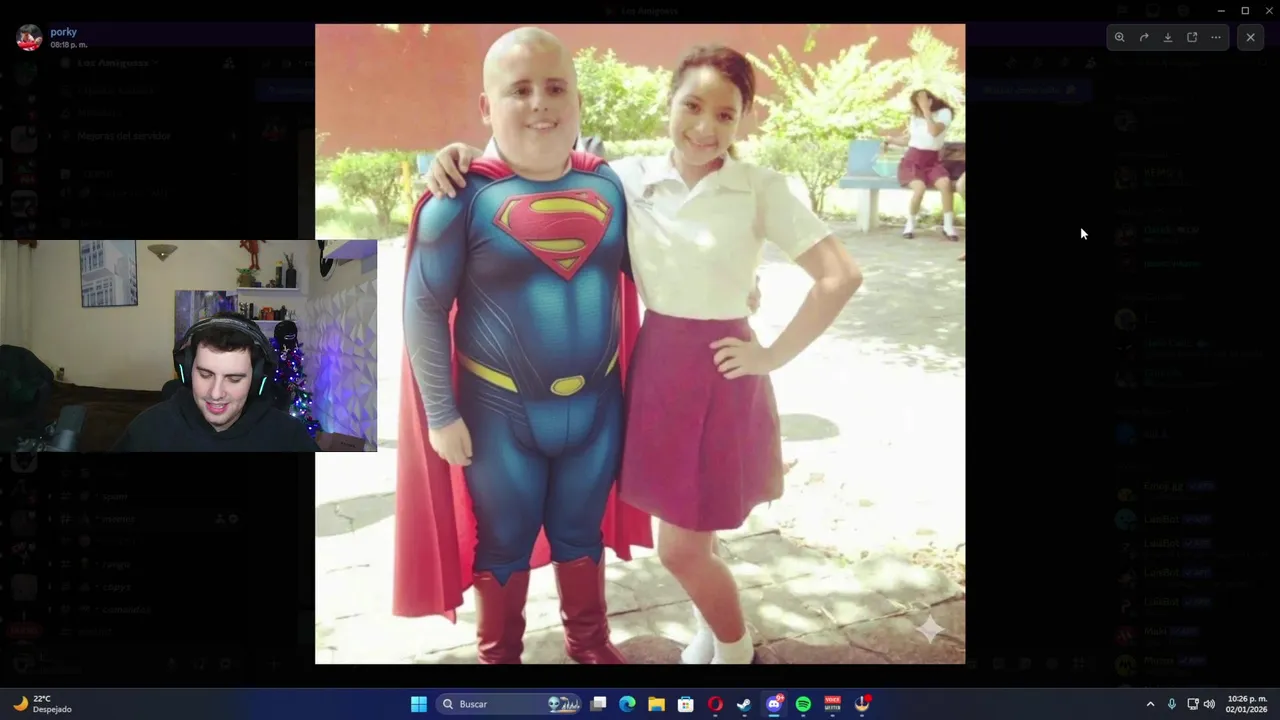The image size is (1280, 720).
Task: Open Task View from the taskbar
Action: coord(598,704)
